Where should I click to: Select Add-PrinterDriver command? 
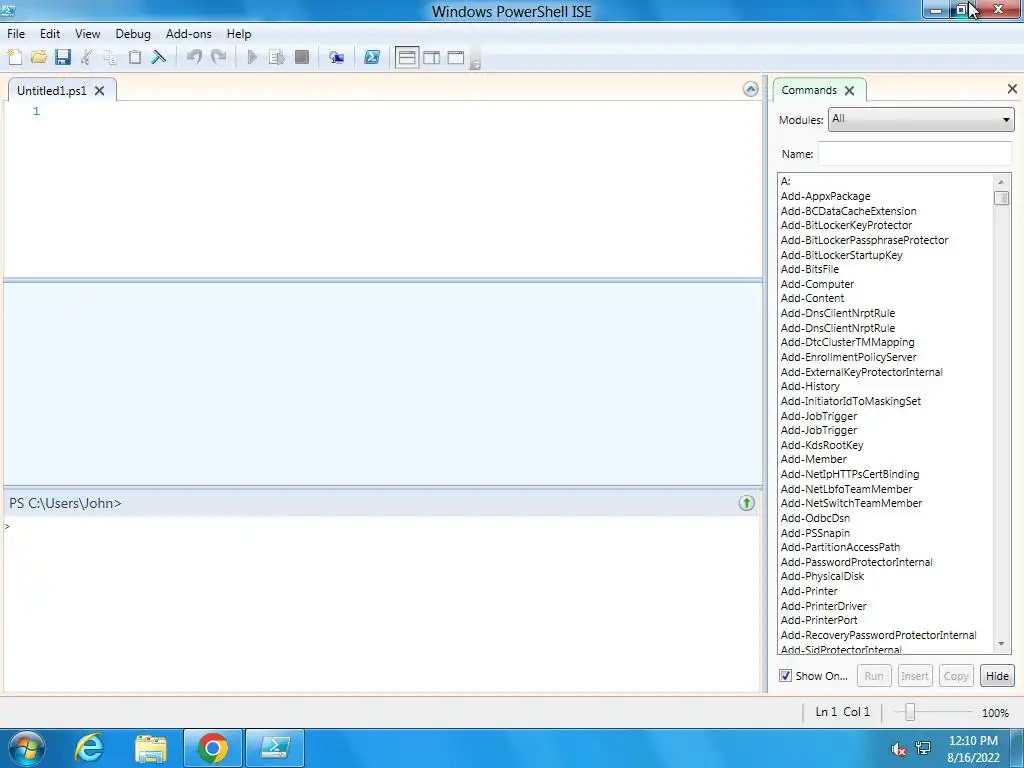click(824, 606)
